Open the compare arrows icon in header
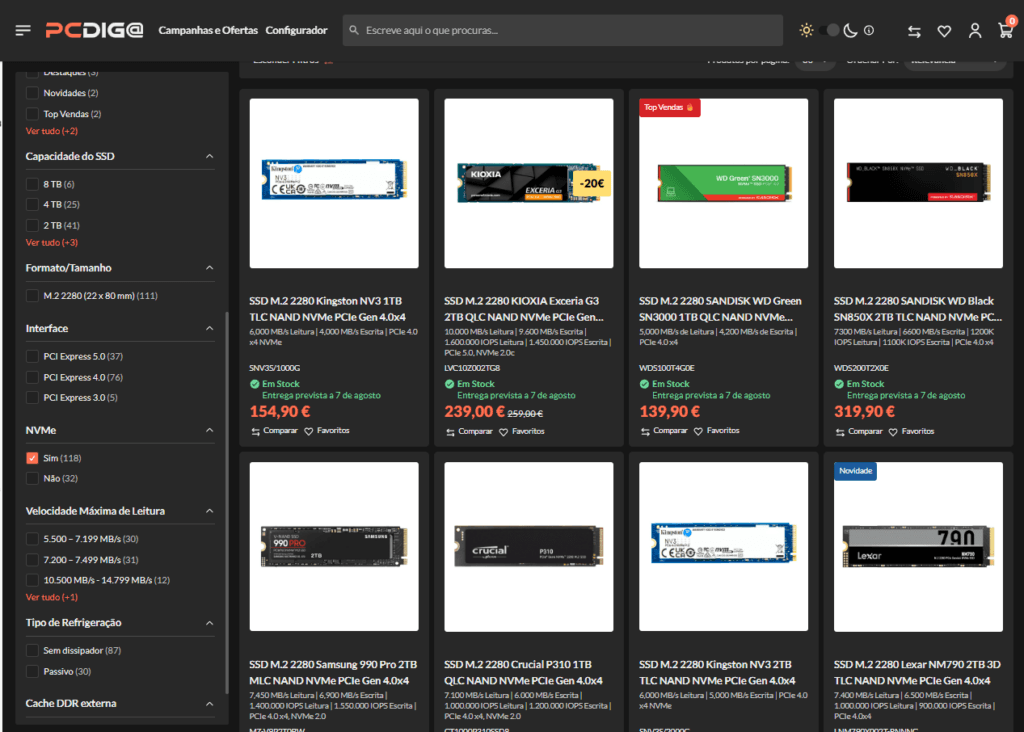The height and width of the screenshot is (732, 1024). click(914, 31)
